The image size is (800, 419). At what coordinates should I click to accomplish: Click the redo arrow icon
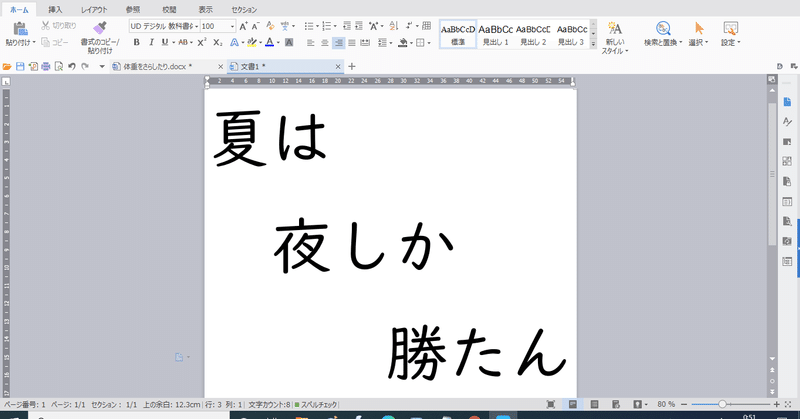coord(85,66)
